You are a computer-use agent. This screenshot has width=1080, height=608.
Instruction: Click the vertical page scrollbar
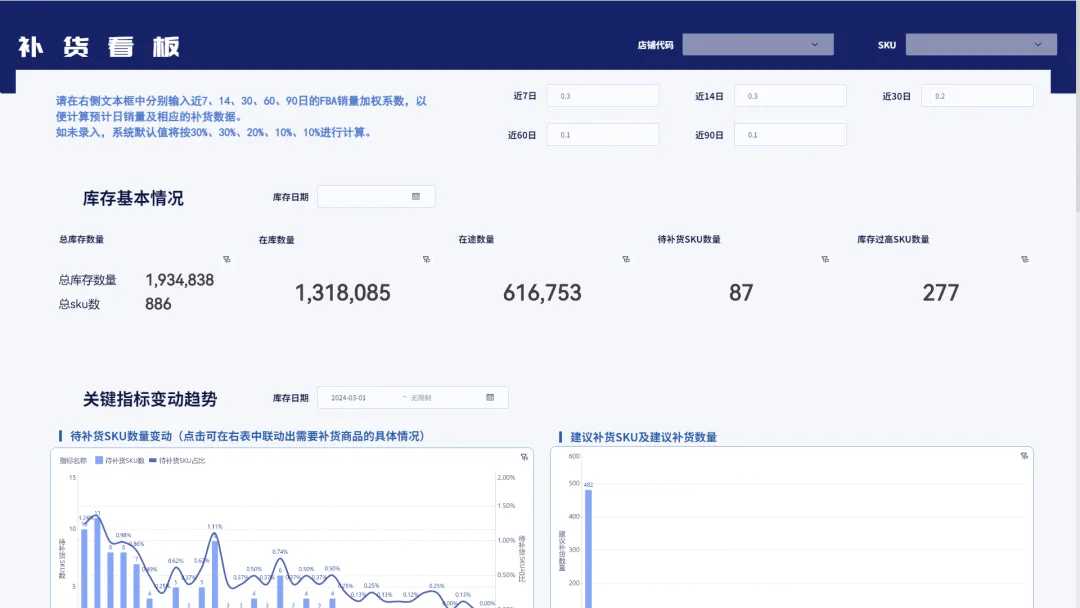point(1077,107)
